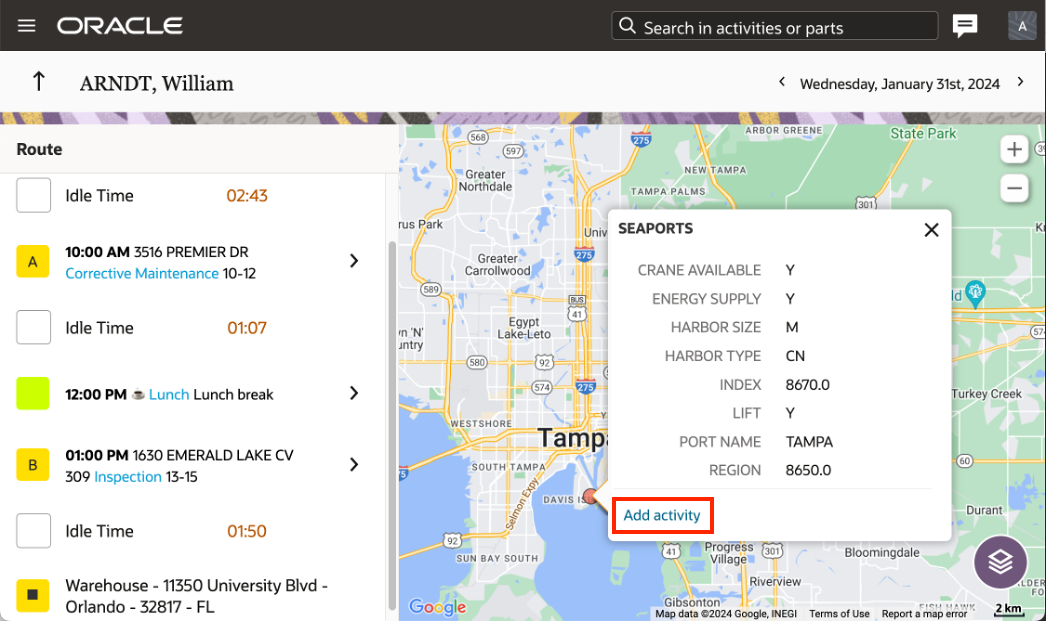The height and width of the screenshot is (622, 1046).
Task: Go to next day arrow
Action: click(x=1020, y=82)
